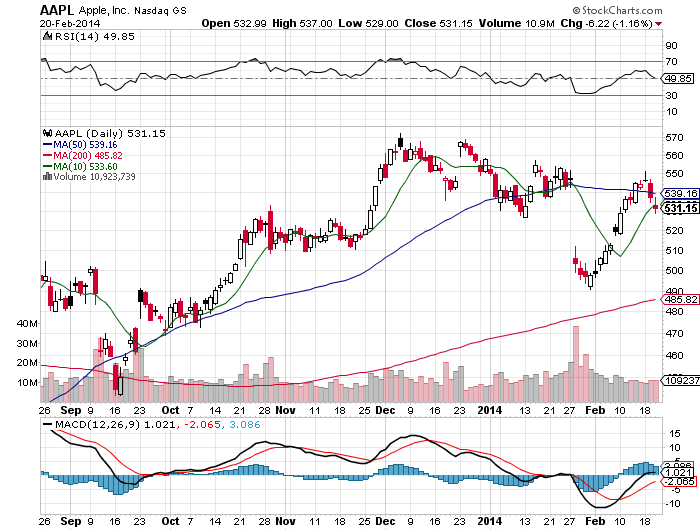This screenshot has height=530, width=700.
Task: Click the blue MA(50) line swatch in legend
Action: [x=47, y=145]
